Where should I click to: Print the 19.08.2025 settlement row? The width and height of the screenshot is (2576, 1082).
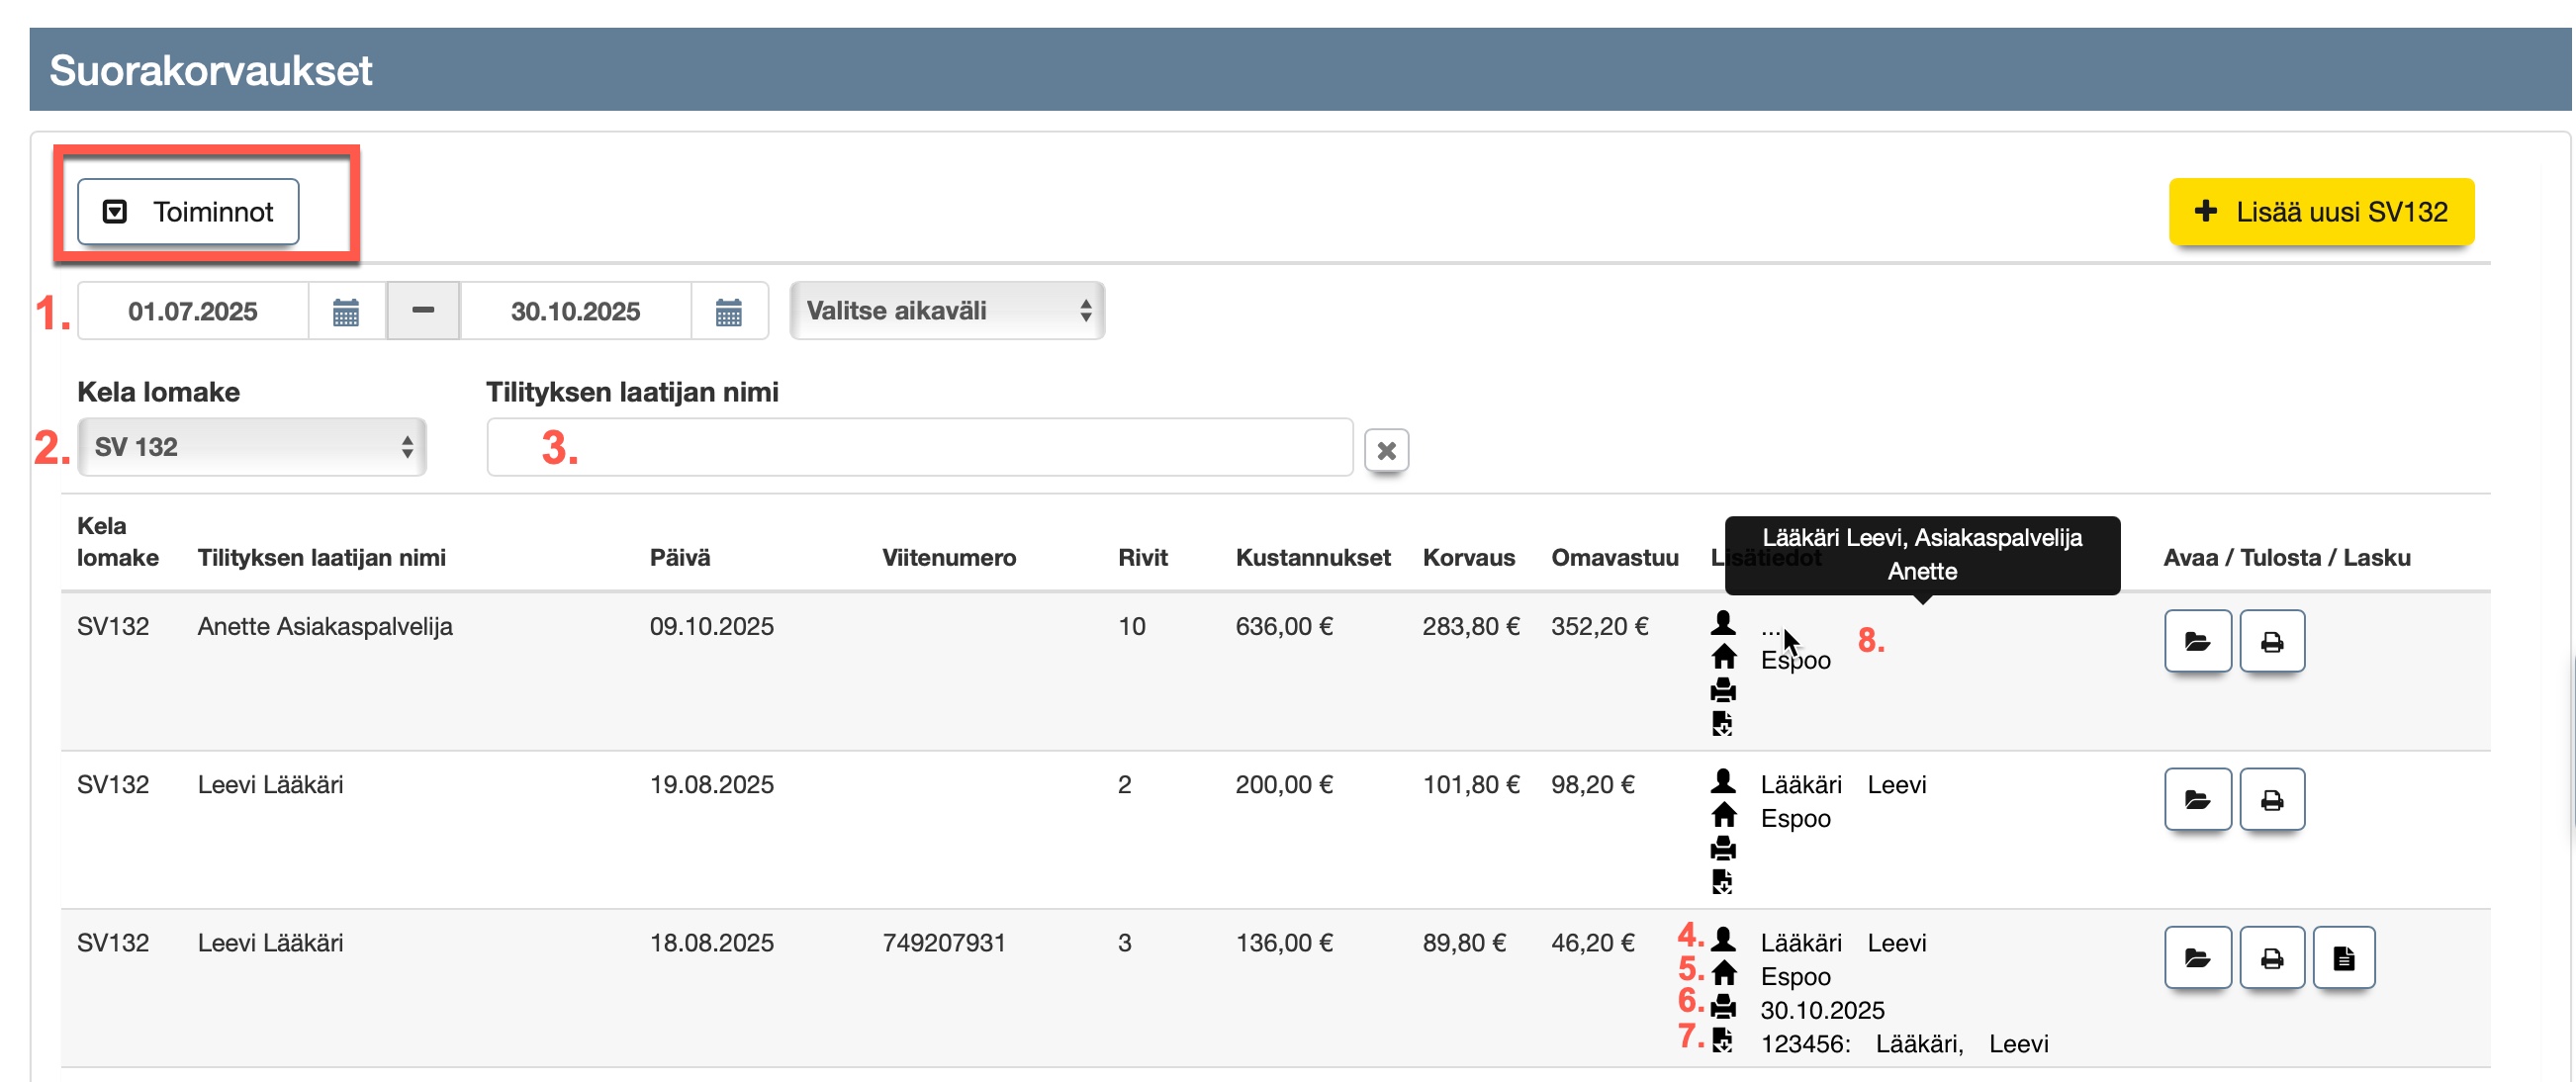[2271, 800]
